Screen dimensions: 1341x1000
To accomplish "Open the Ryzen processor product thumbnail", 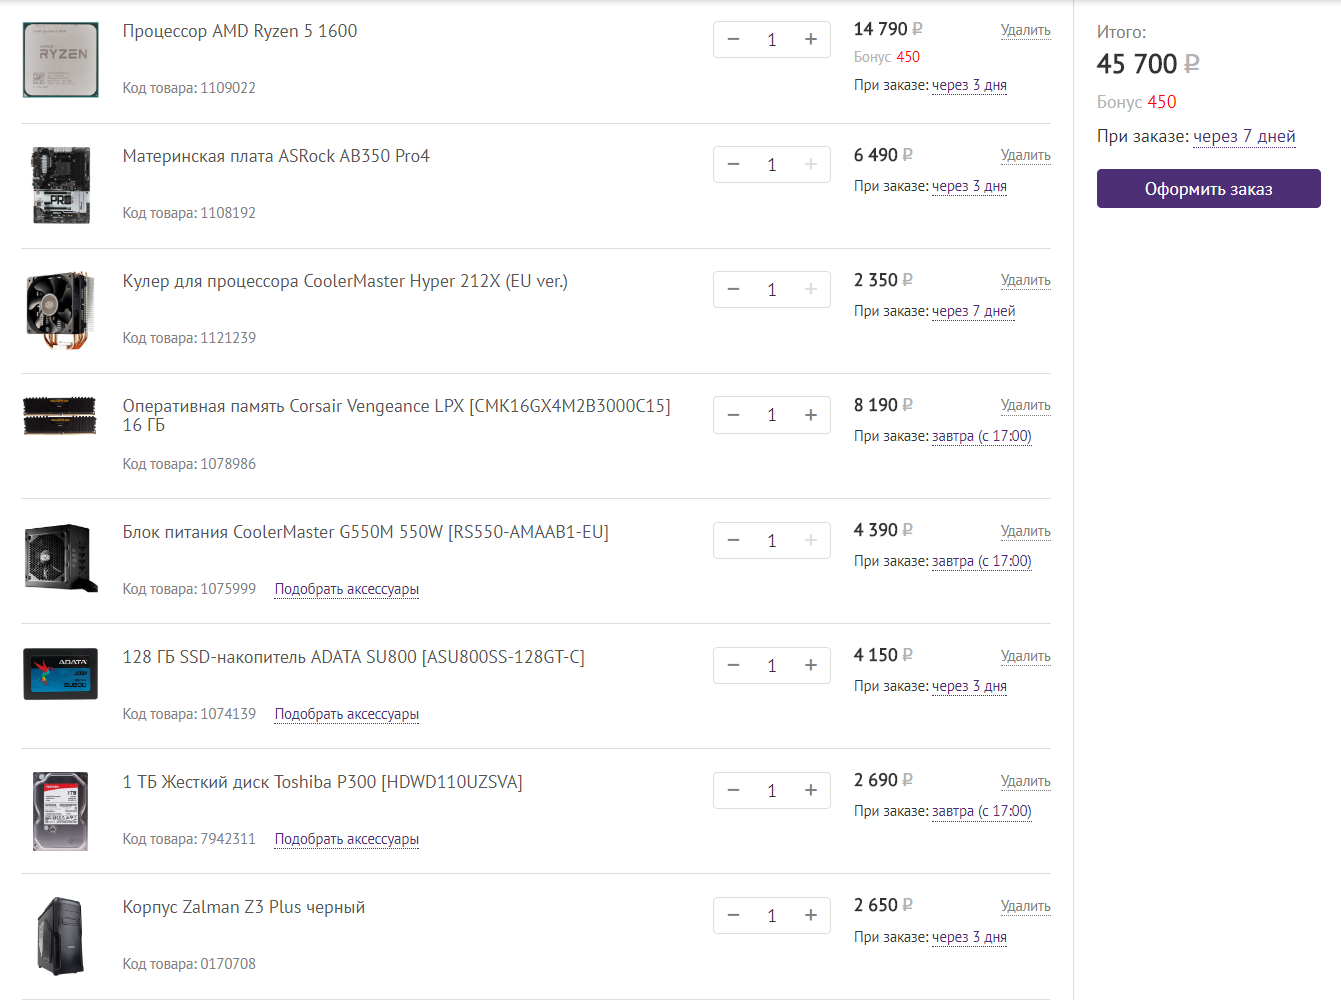I will (61, 60).
